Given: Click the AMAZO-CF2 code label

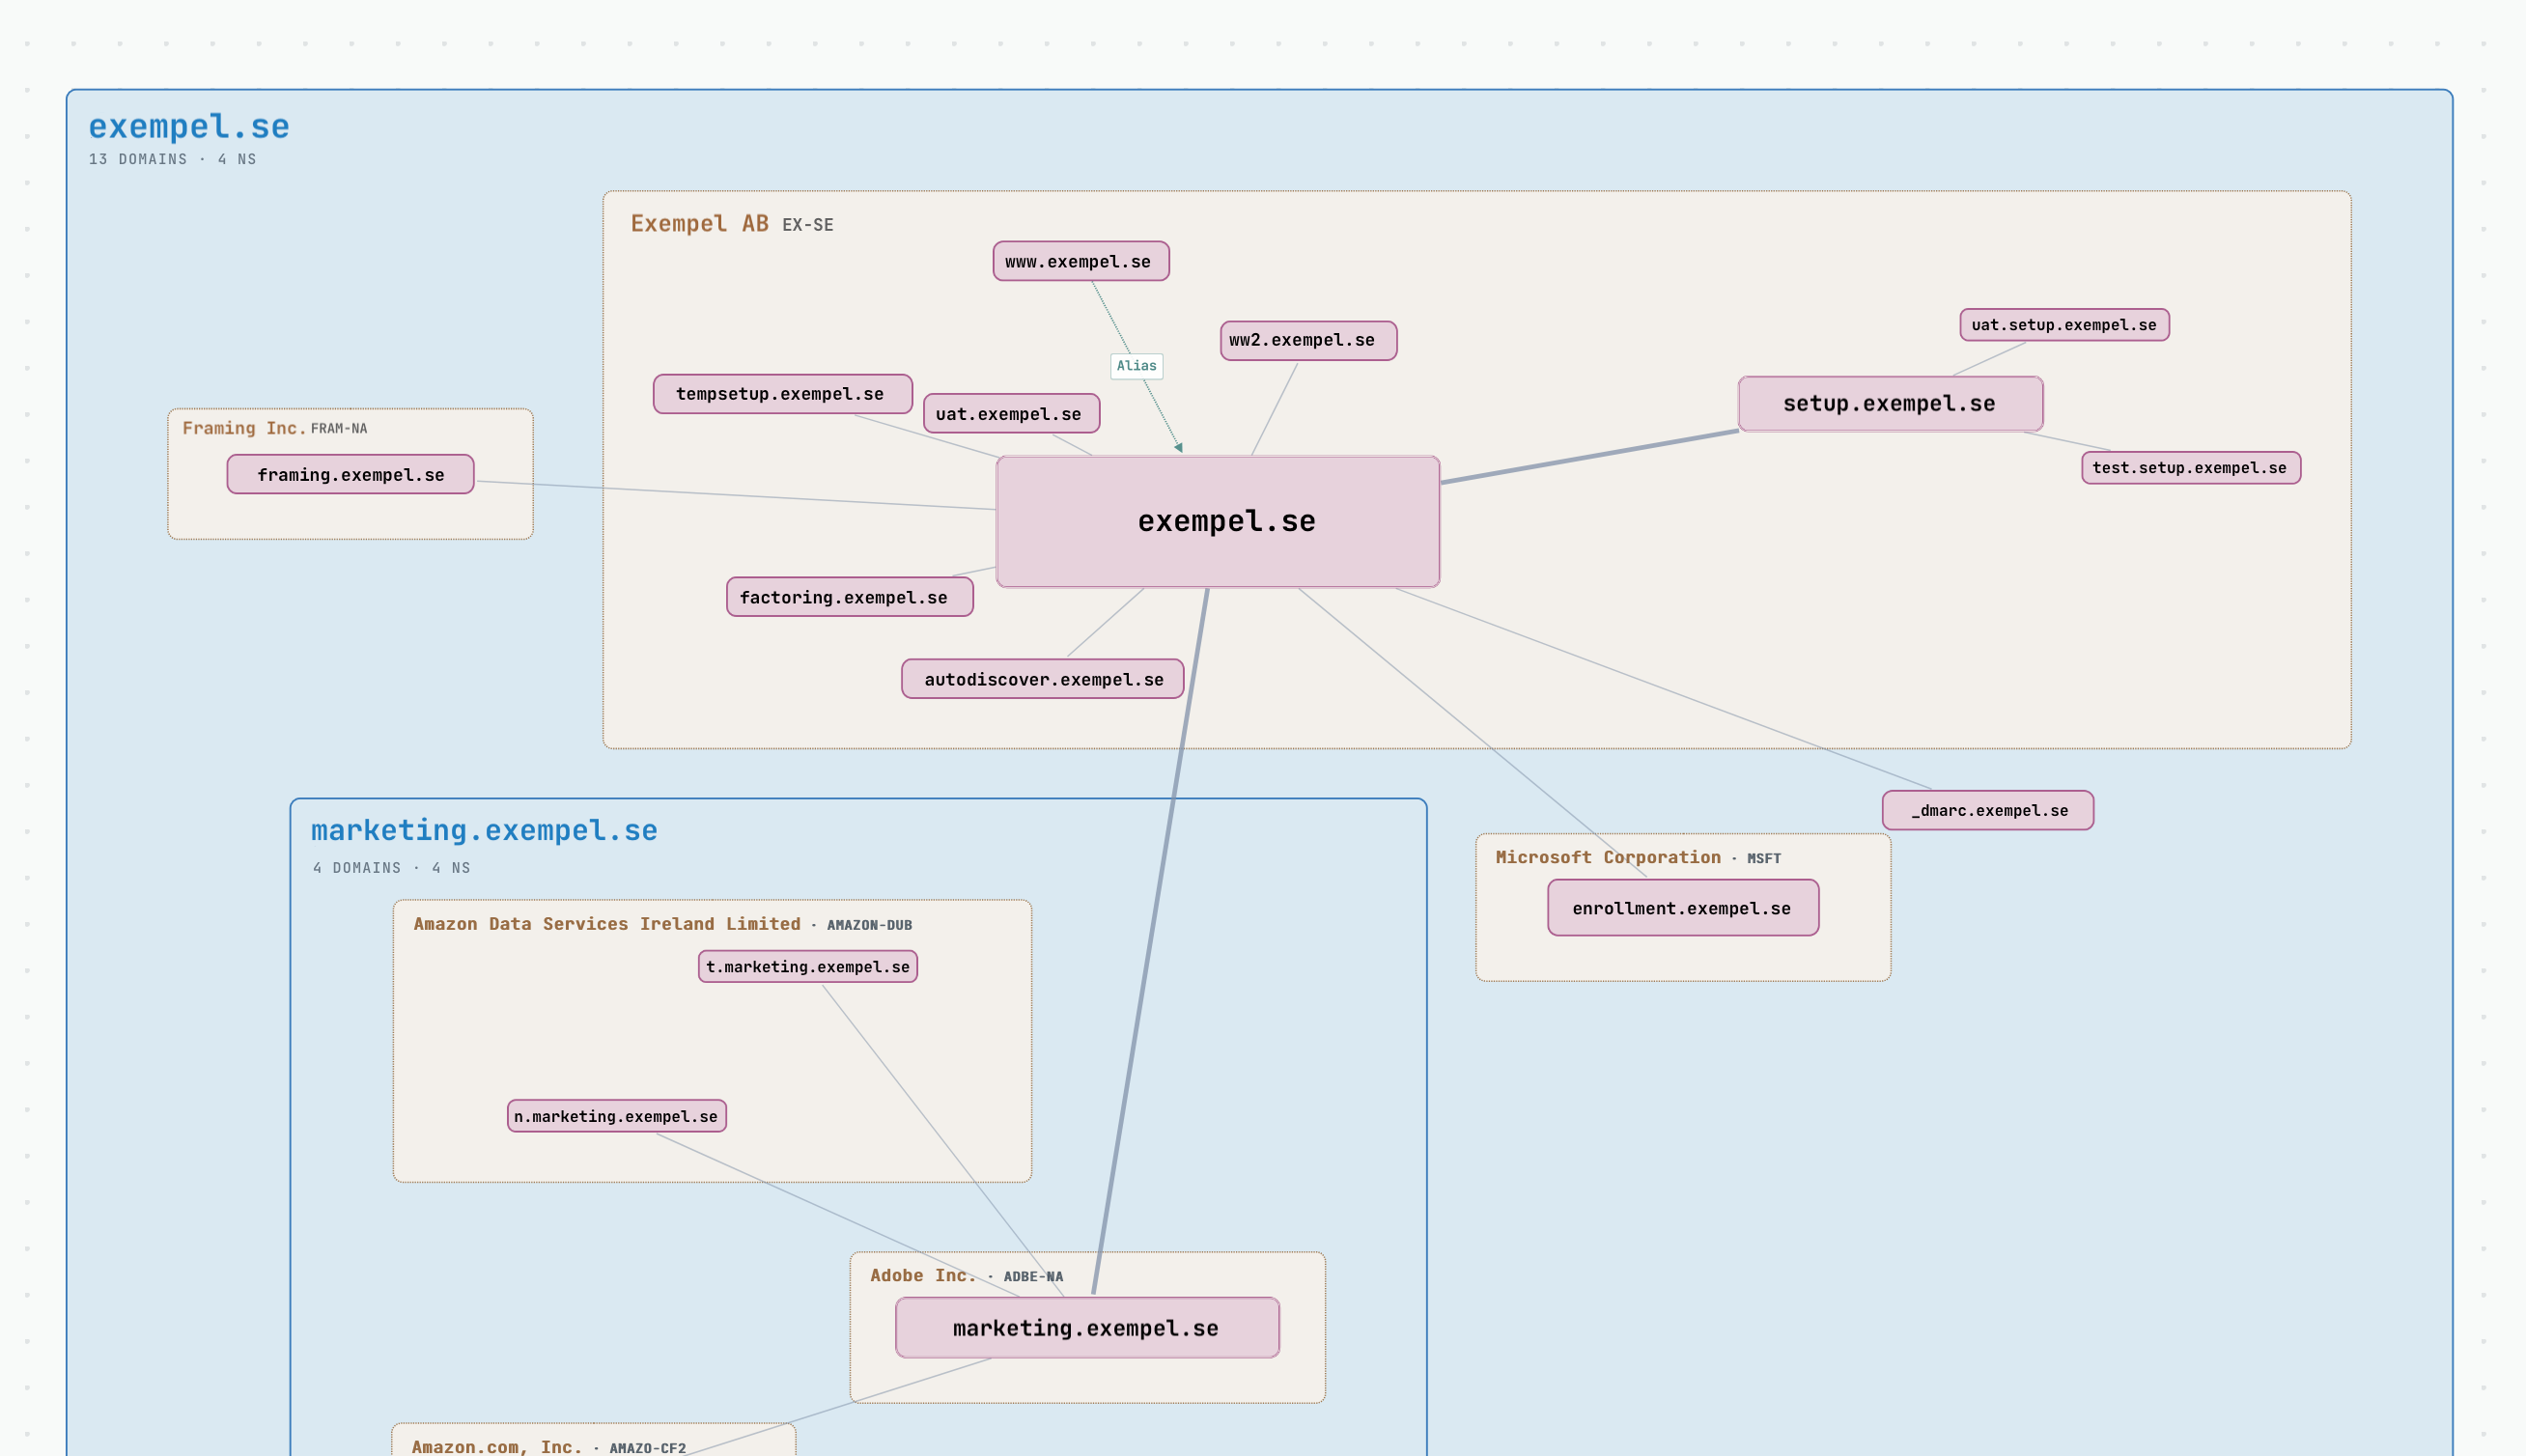Looking at the screenshot, I should [647, 1448].
